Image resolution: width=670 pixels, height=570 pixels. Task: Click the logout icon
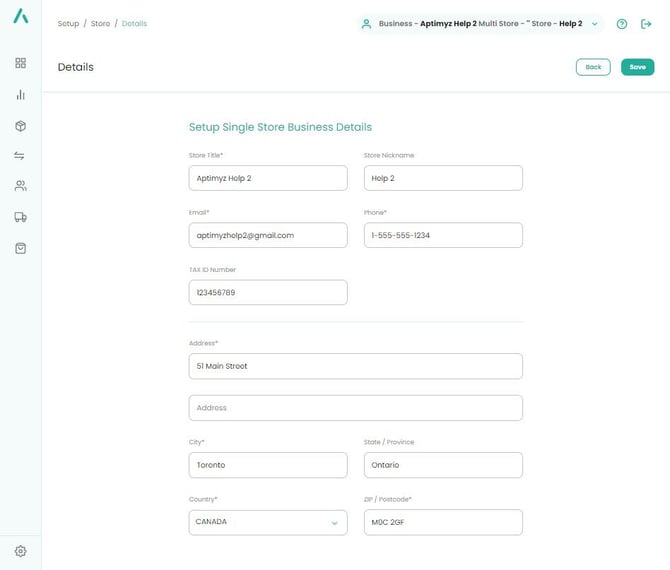click(646, 24)
